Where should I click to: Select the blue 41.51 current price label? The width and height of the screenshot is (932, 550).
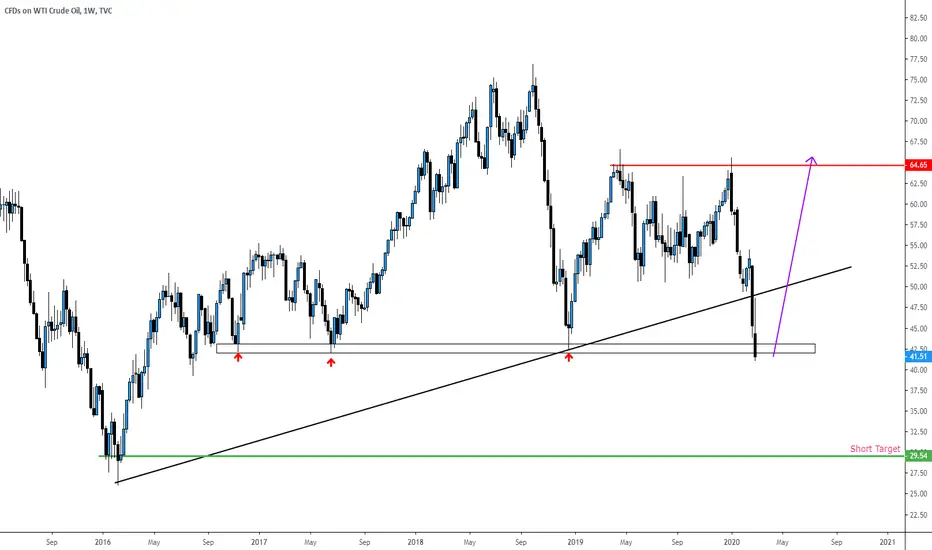(x=917, y=356)
